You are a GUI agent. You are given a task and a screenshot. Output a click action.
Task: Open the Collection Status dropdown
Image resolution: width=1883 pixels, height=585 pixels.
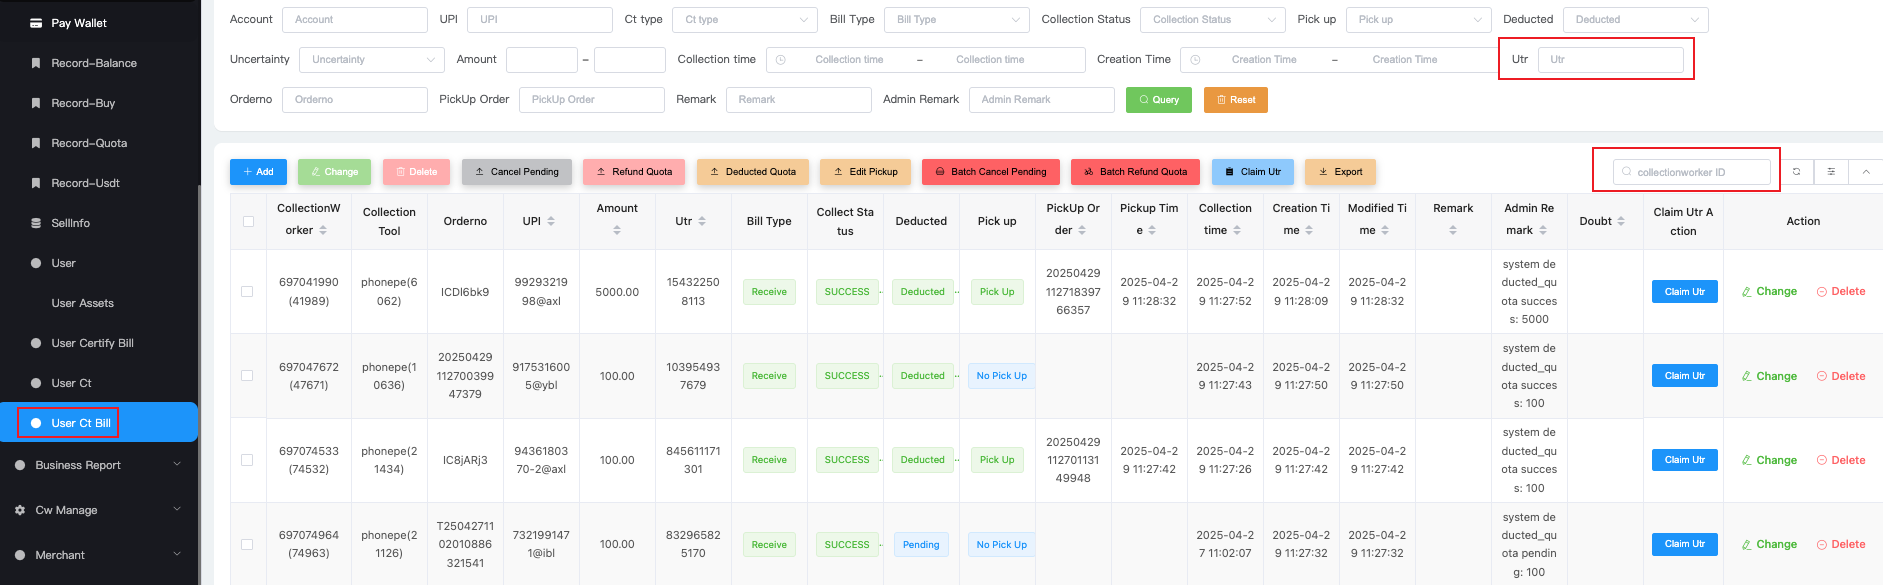point(1214,20)
